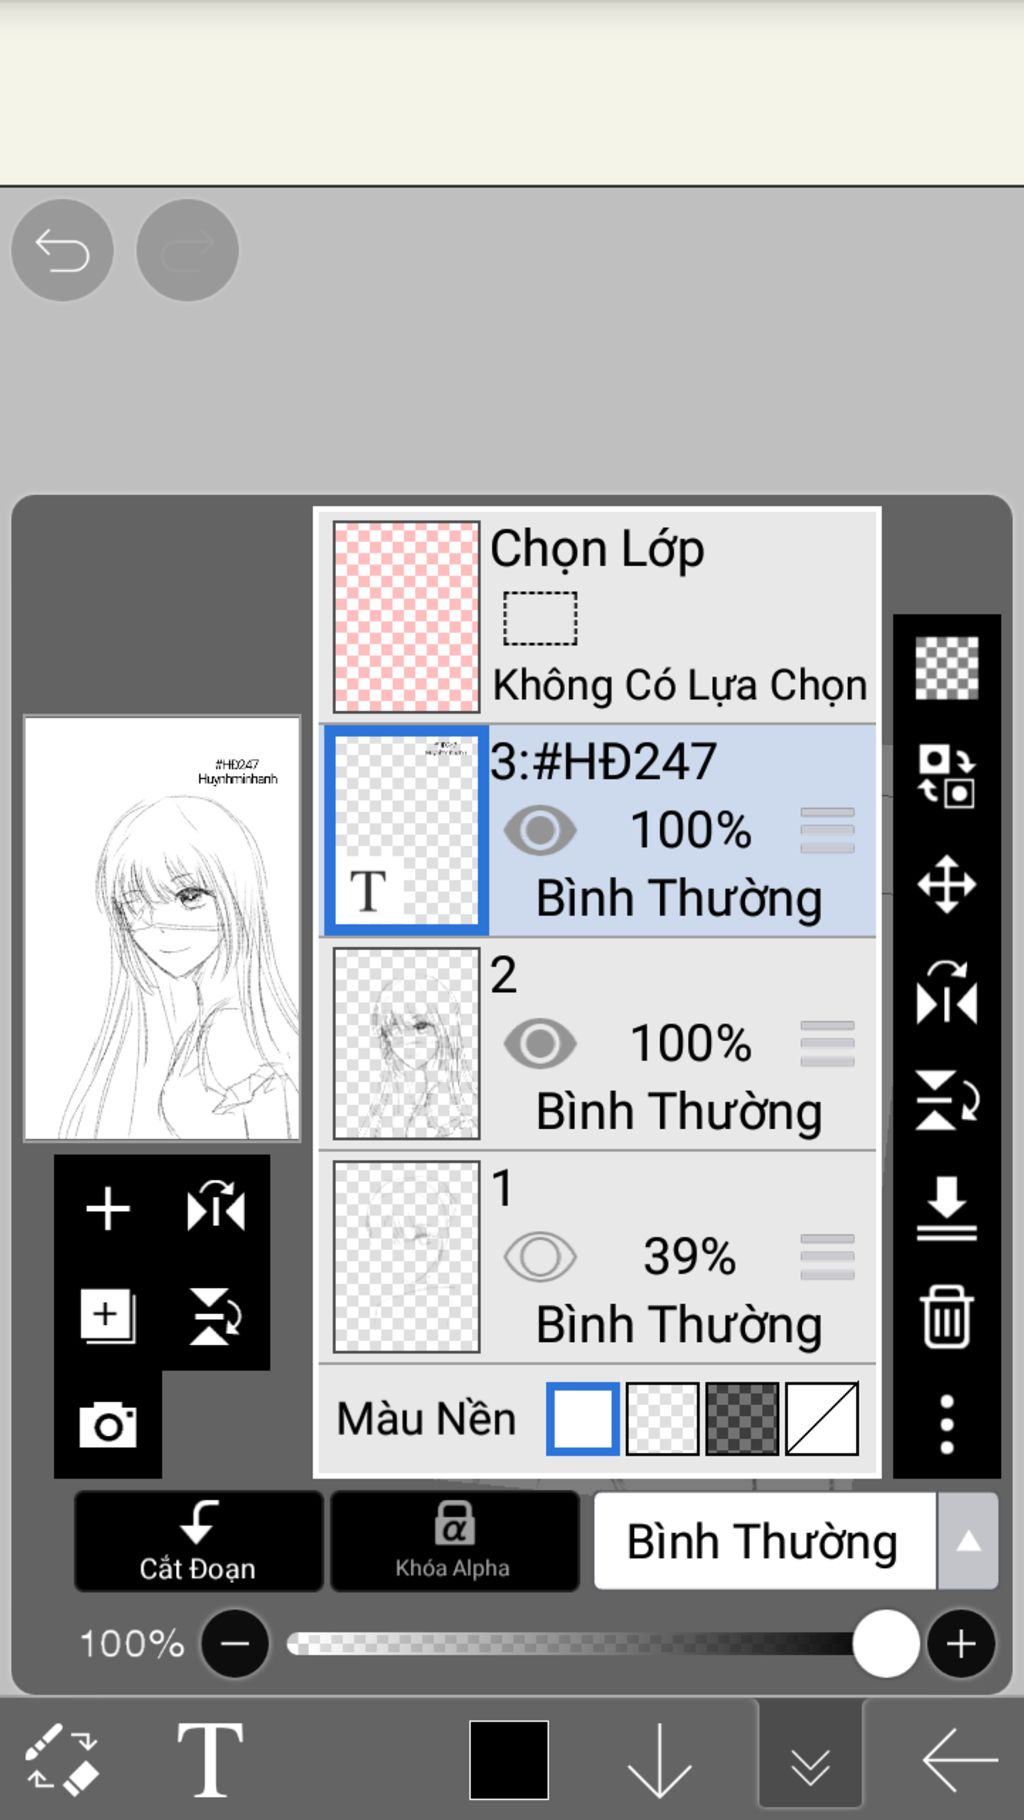Select layer 2 row in layer list
1024x1820 pixels.
[x=598, y=1044]
